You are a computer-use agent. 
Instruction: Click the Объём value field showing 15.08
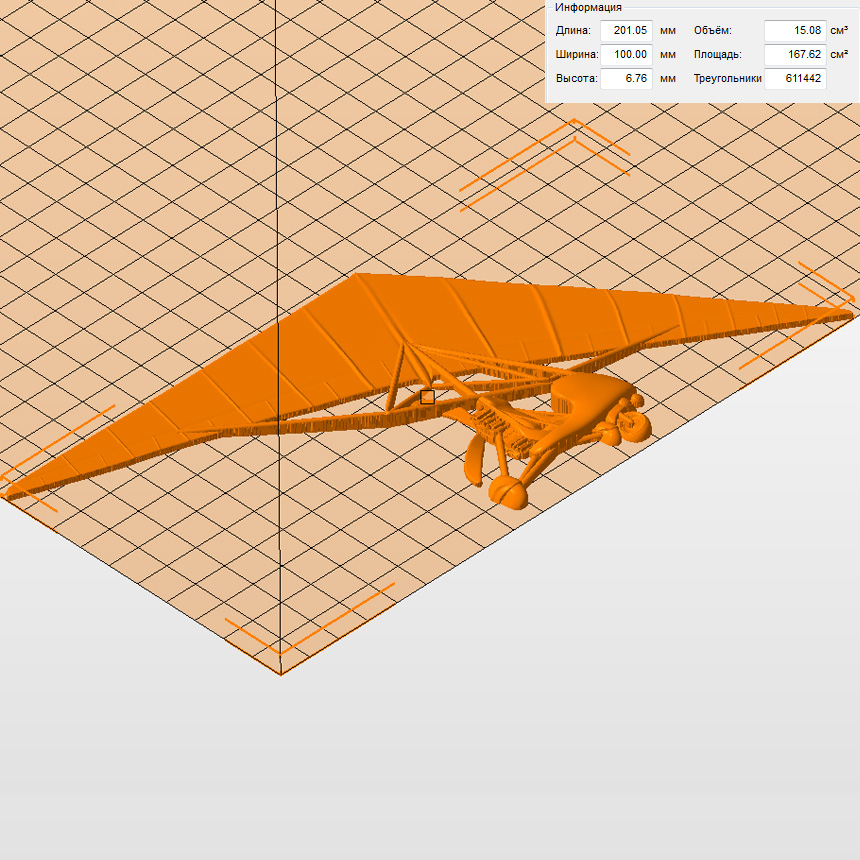click(x=795, y=30)
